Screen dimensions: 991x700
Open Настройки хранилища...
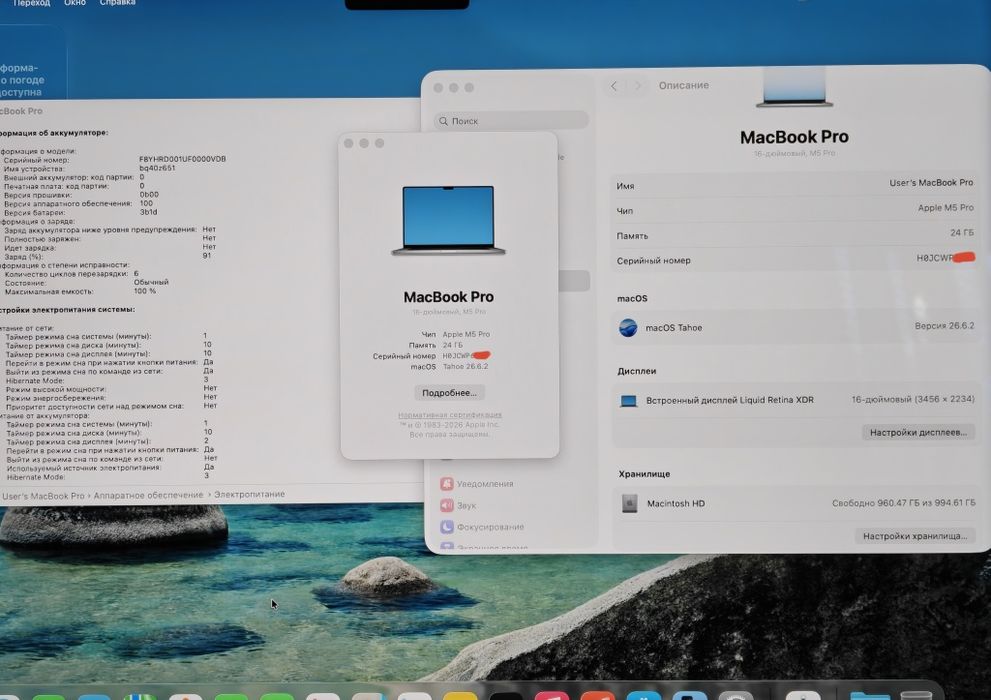click(915, 536)
